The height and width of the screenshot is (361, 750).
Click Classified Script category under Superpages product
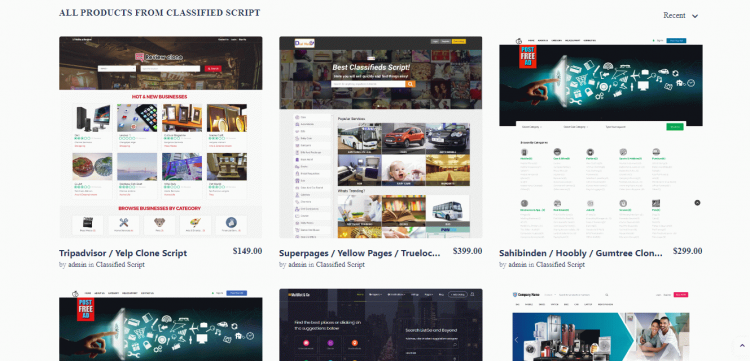[340, 264]
